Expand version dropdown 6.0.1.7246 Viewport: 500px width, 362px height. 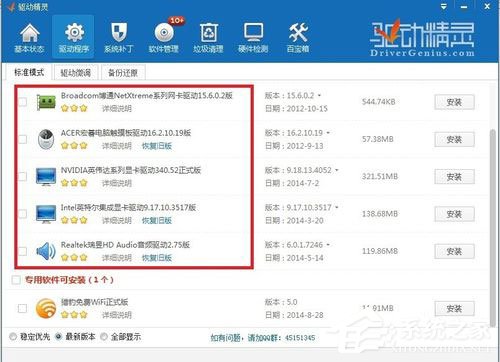click(x=328, y=245)
